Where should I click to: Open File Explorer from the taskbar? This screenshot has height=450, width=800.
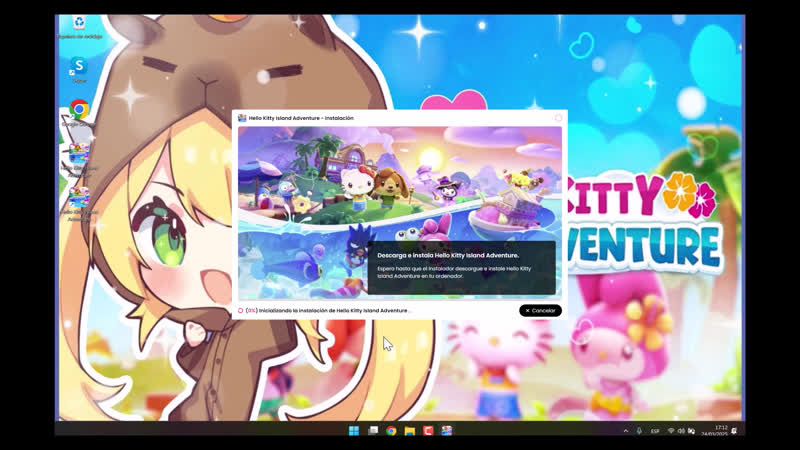tap(410, 431)
